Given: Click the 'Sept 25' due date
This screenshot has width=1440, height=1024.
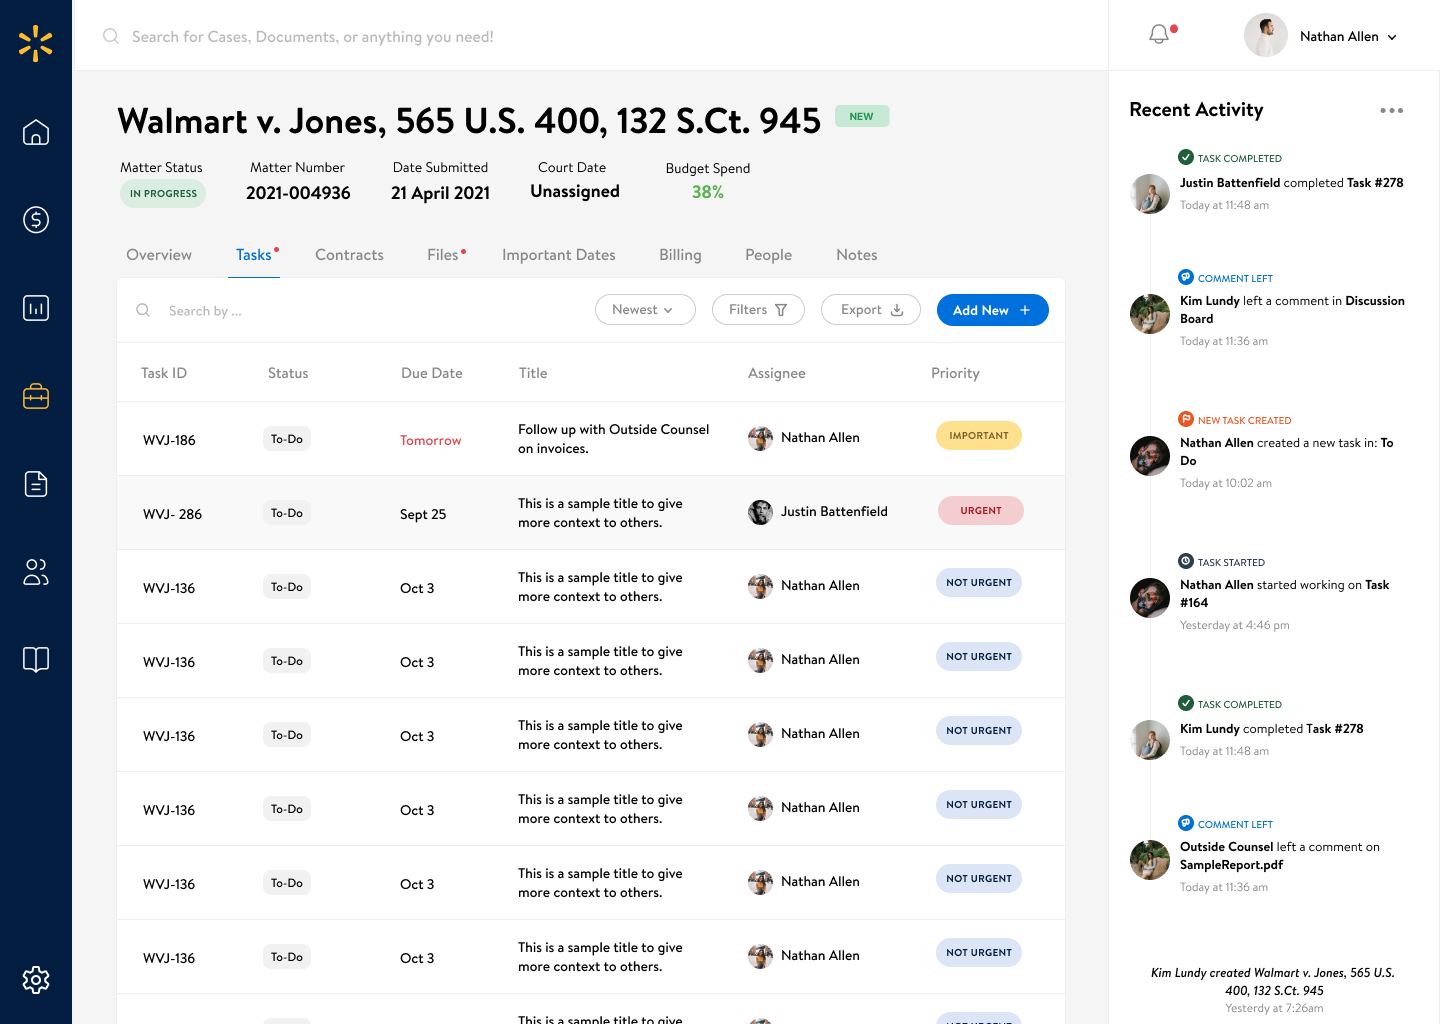Looking at the screenshot, I should (x=423, y=514).
